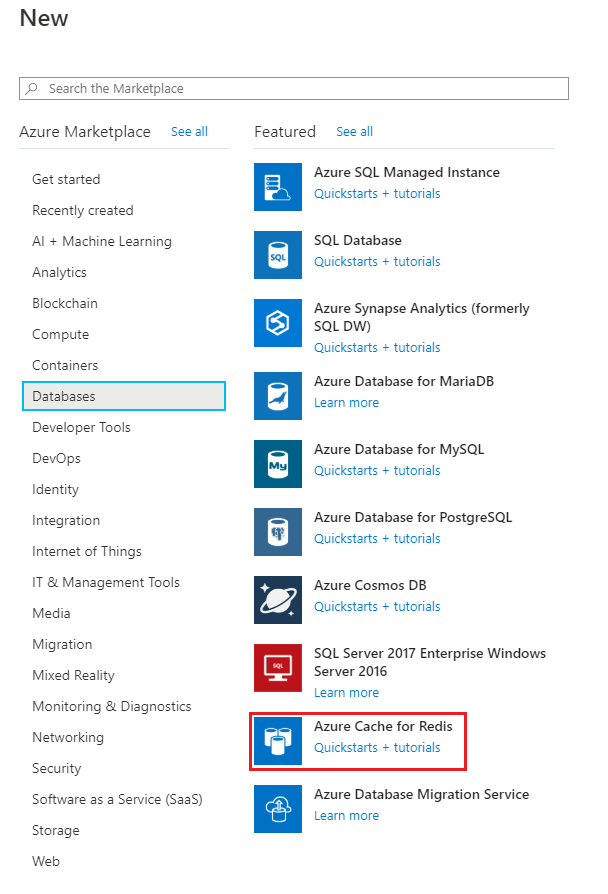Select the Databases category
Image resolution: width=608 pixels, height=894 pixels.
[124, 396]
